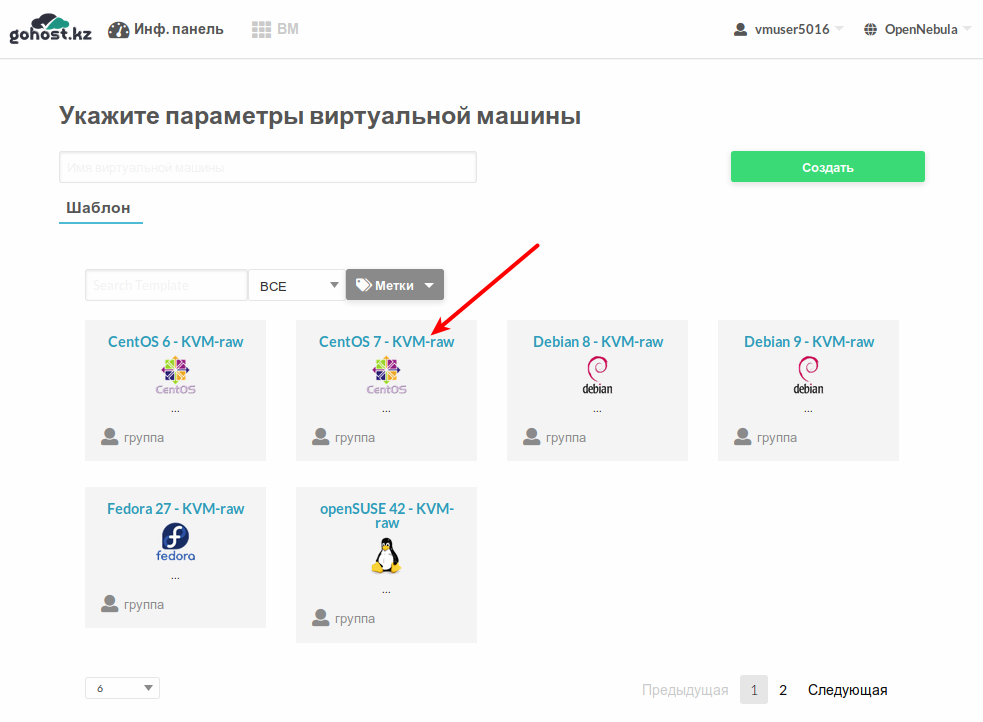Select the Fedora 27 logo
The width and height of the screenshot is (983, 722).
point(176,542)
